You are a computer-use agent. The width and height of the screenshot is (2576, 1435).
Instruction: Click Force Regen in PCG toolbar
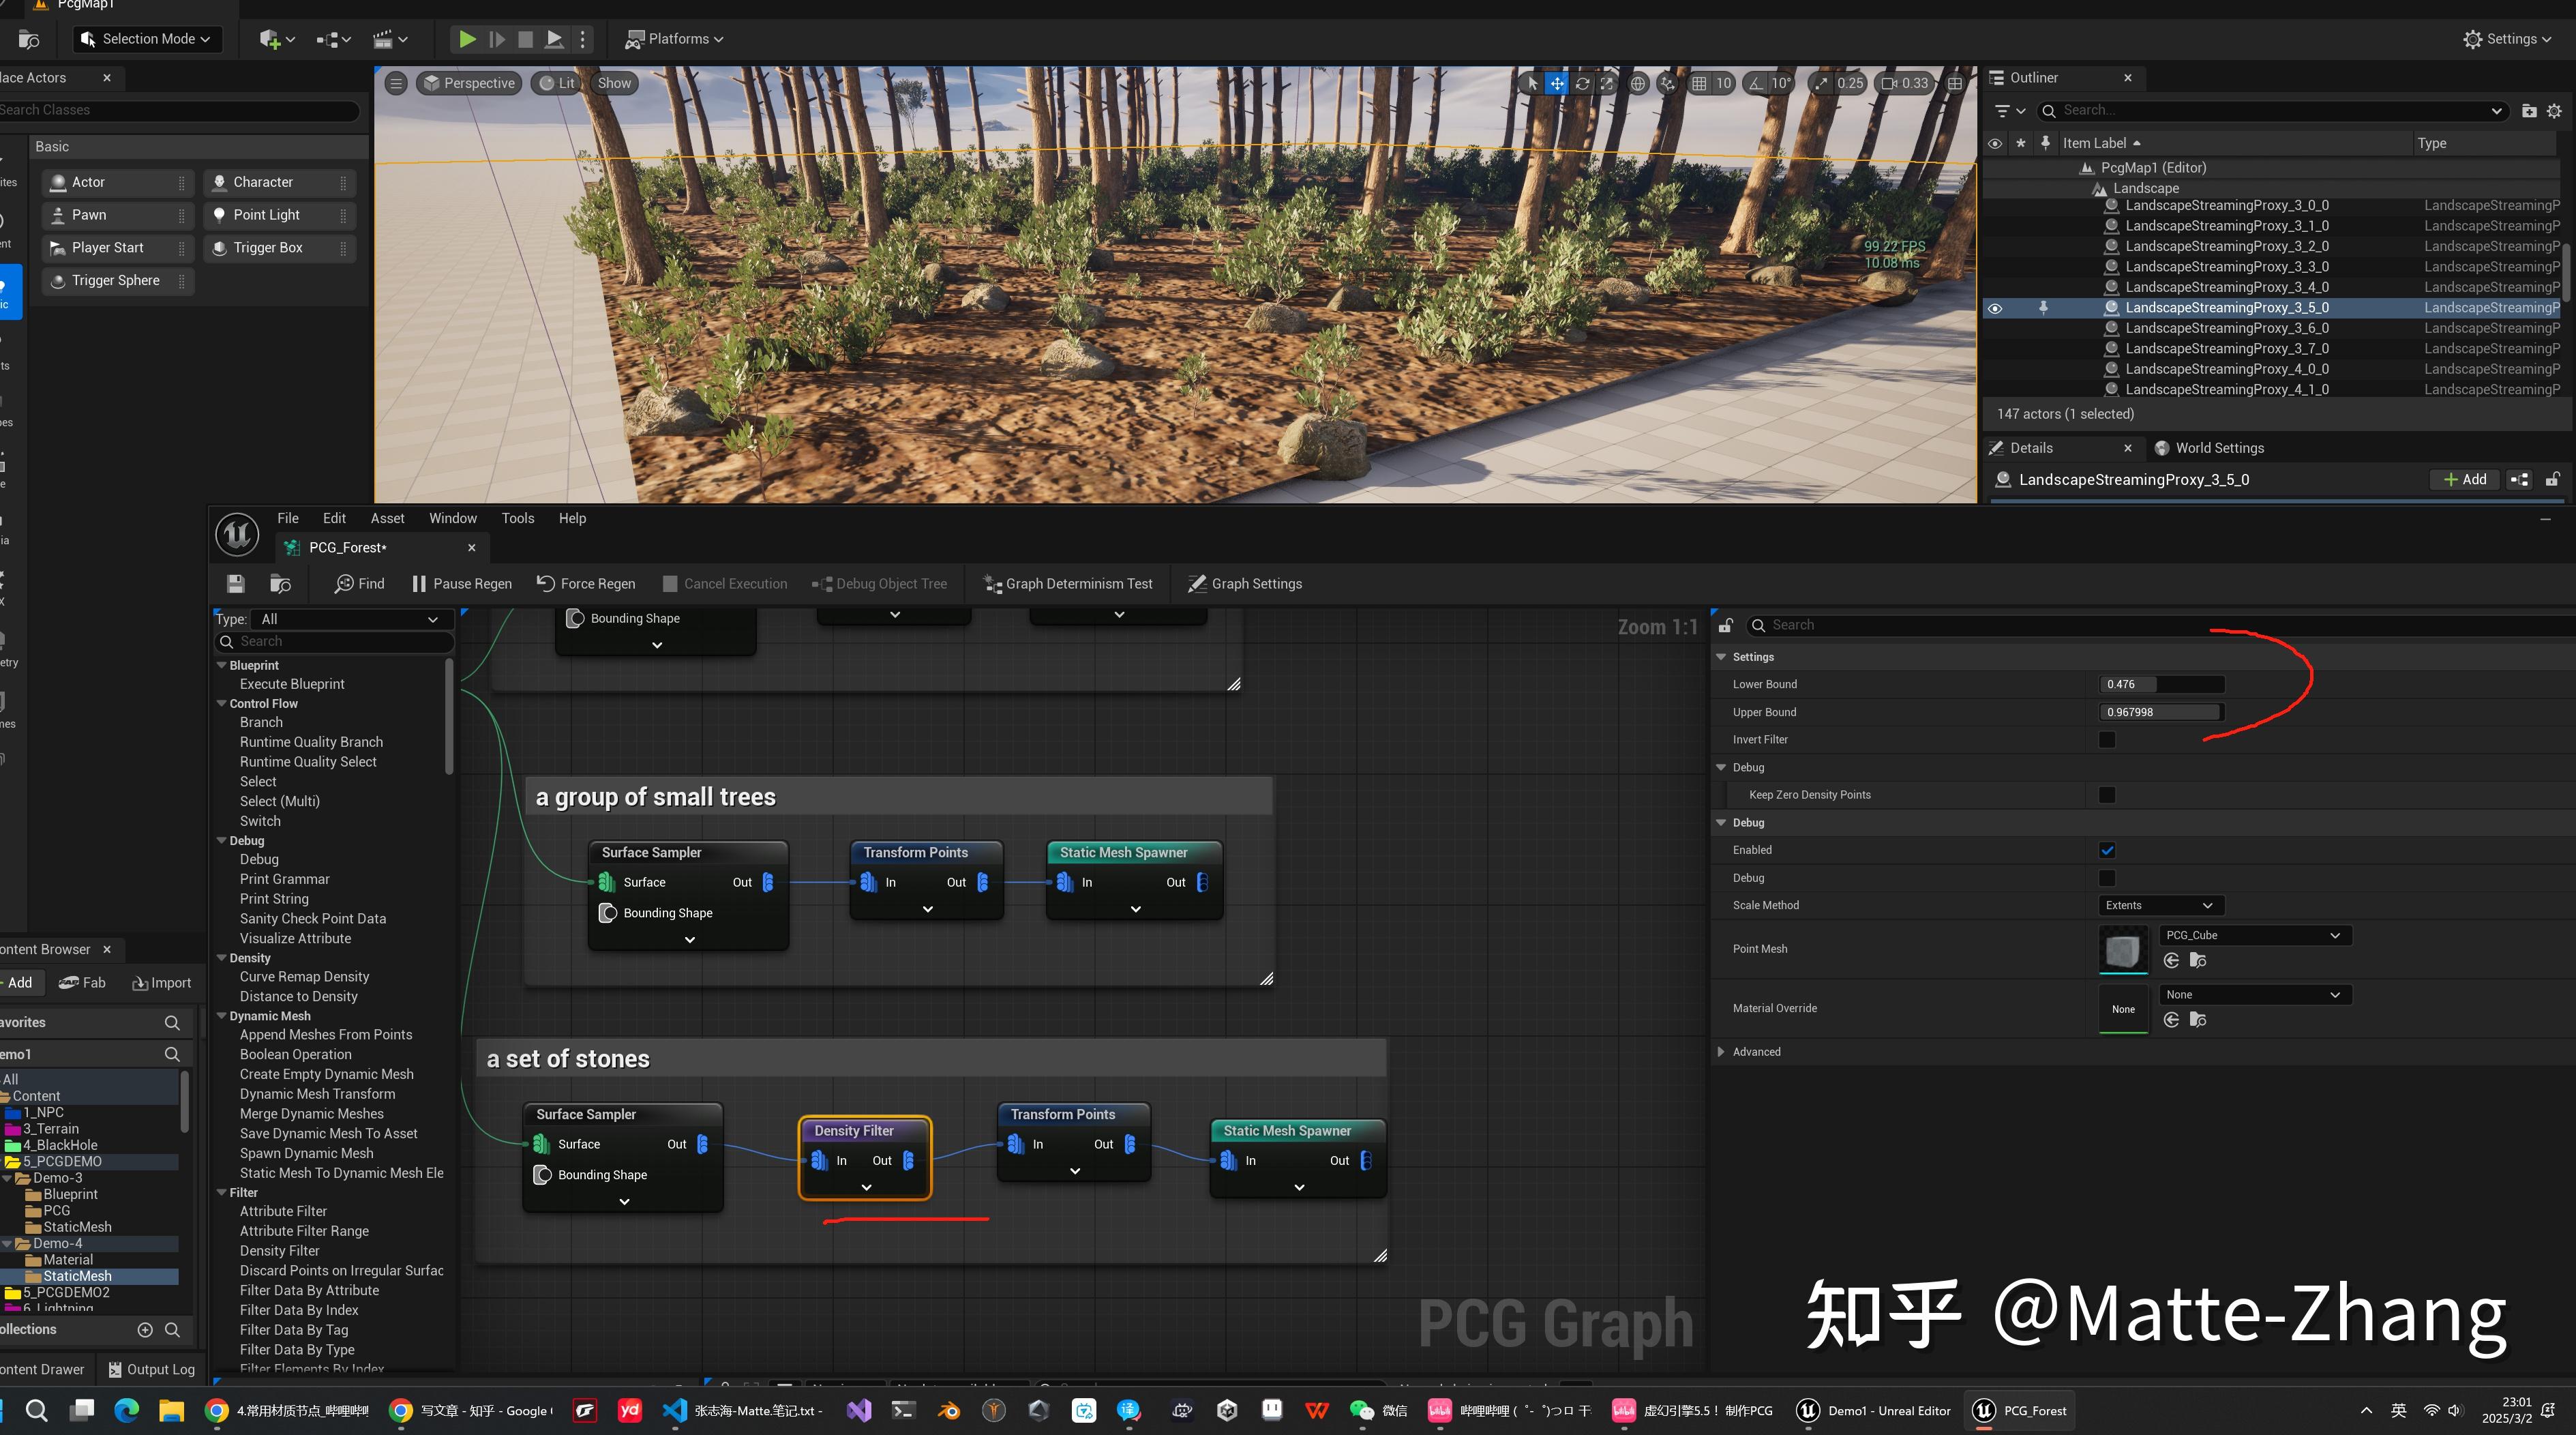(585, 583)
